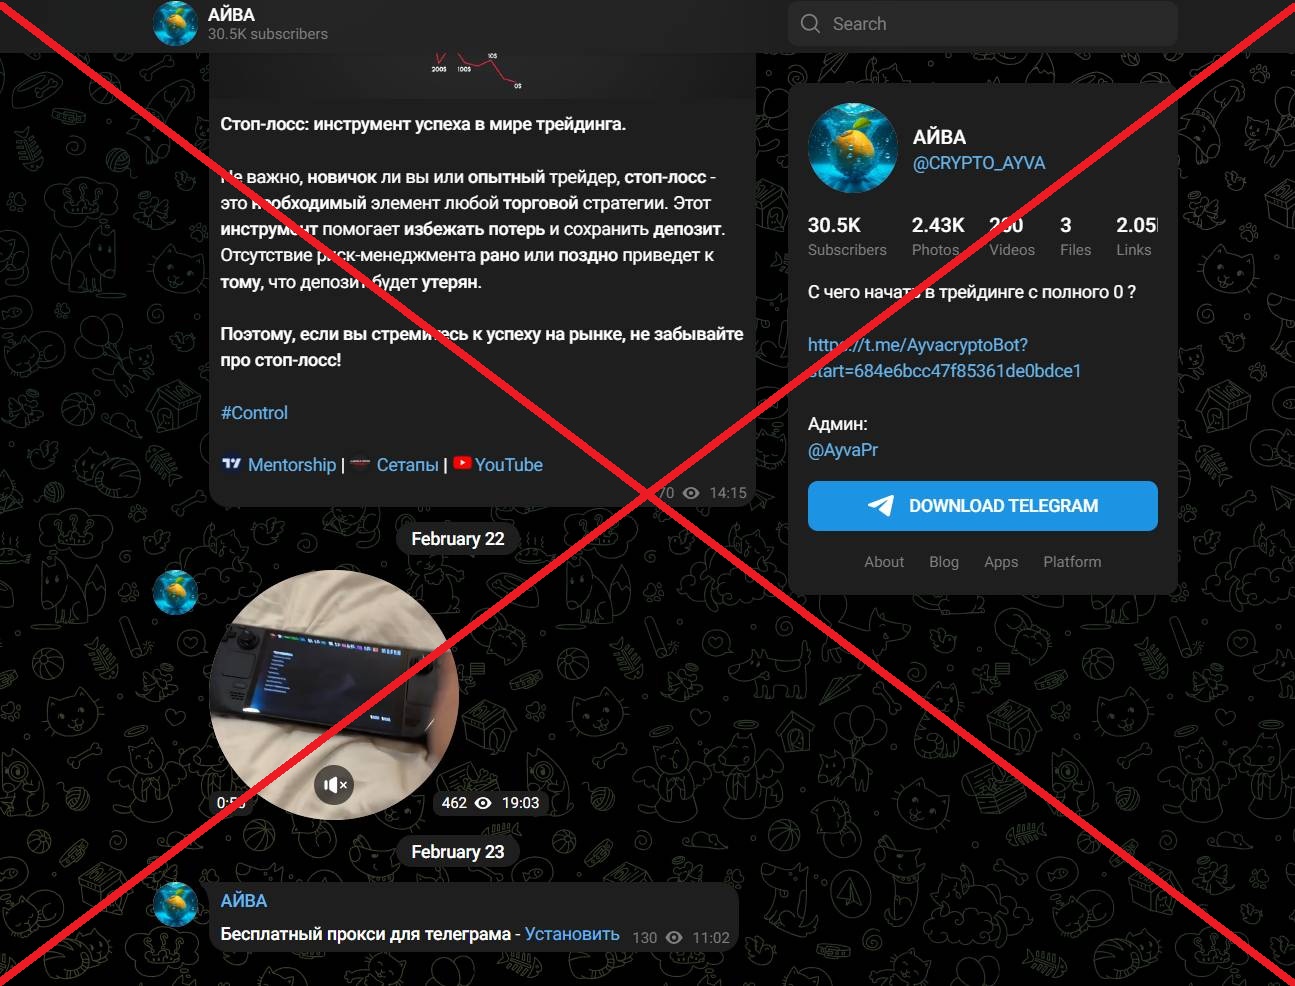
Task: Click the Telegram plane icon on download button
Action: [x=881, y=506]
